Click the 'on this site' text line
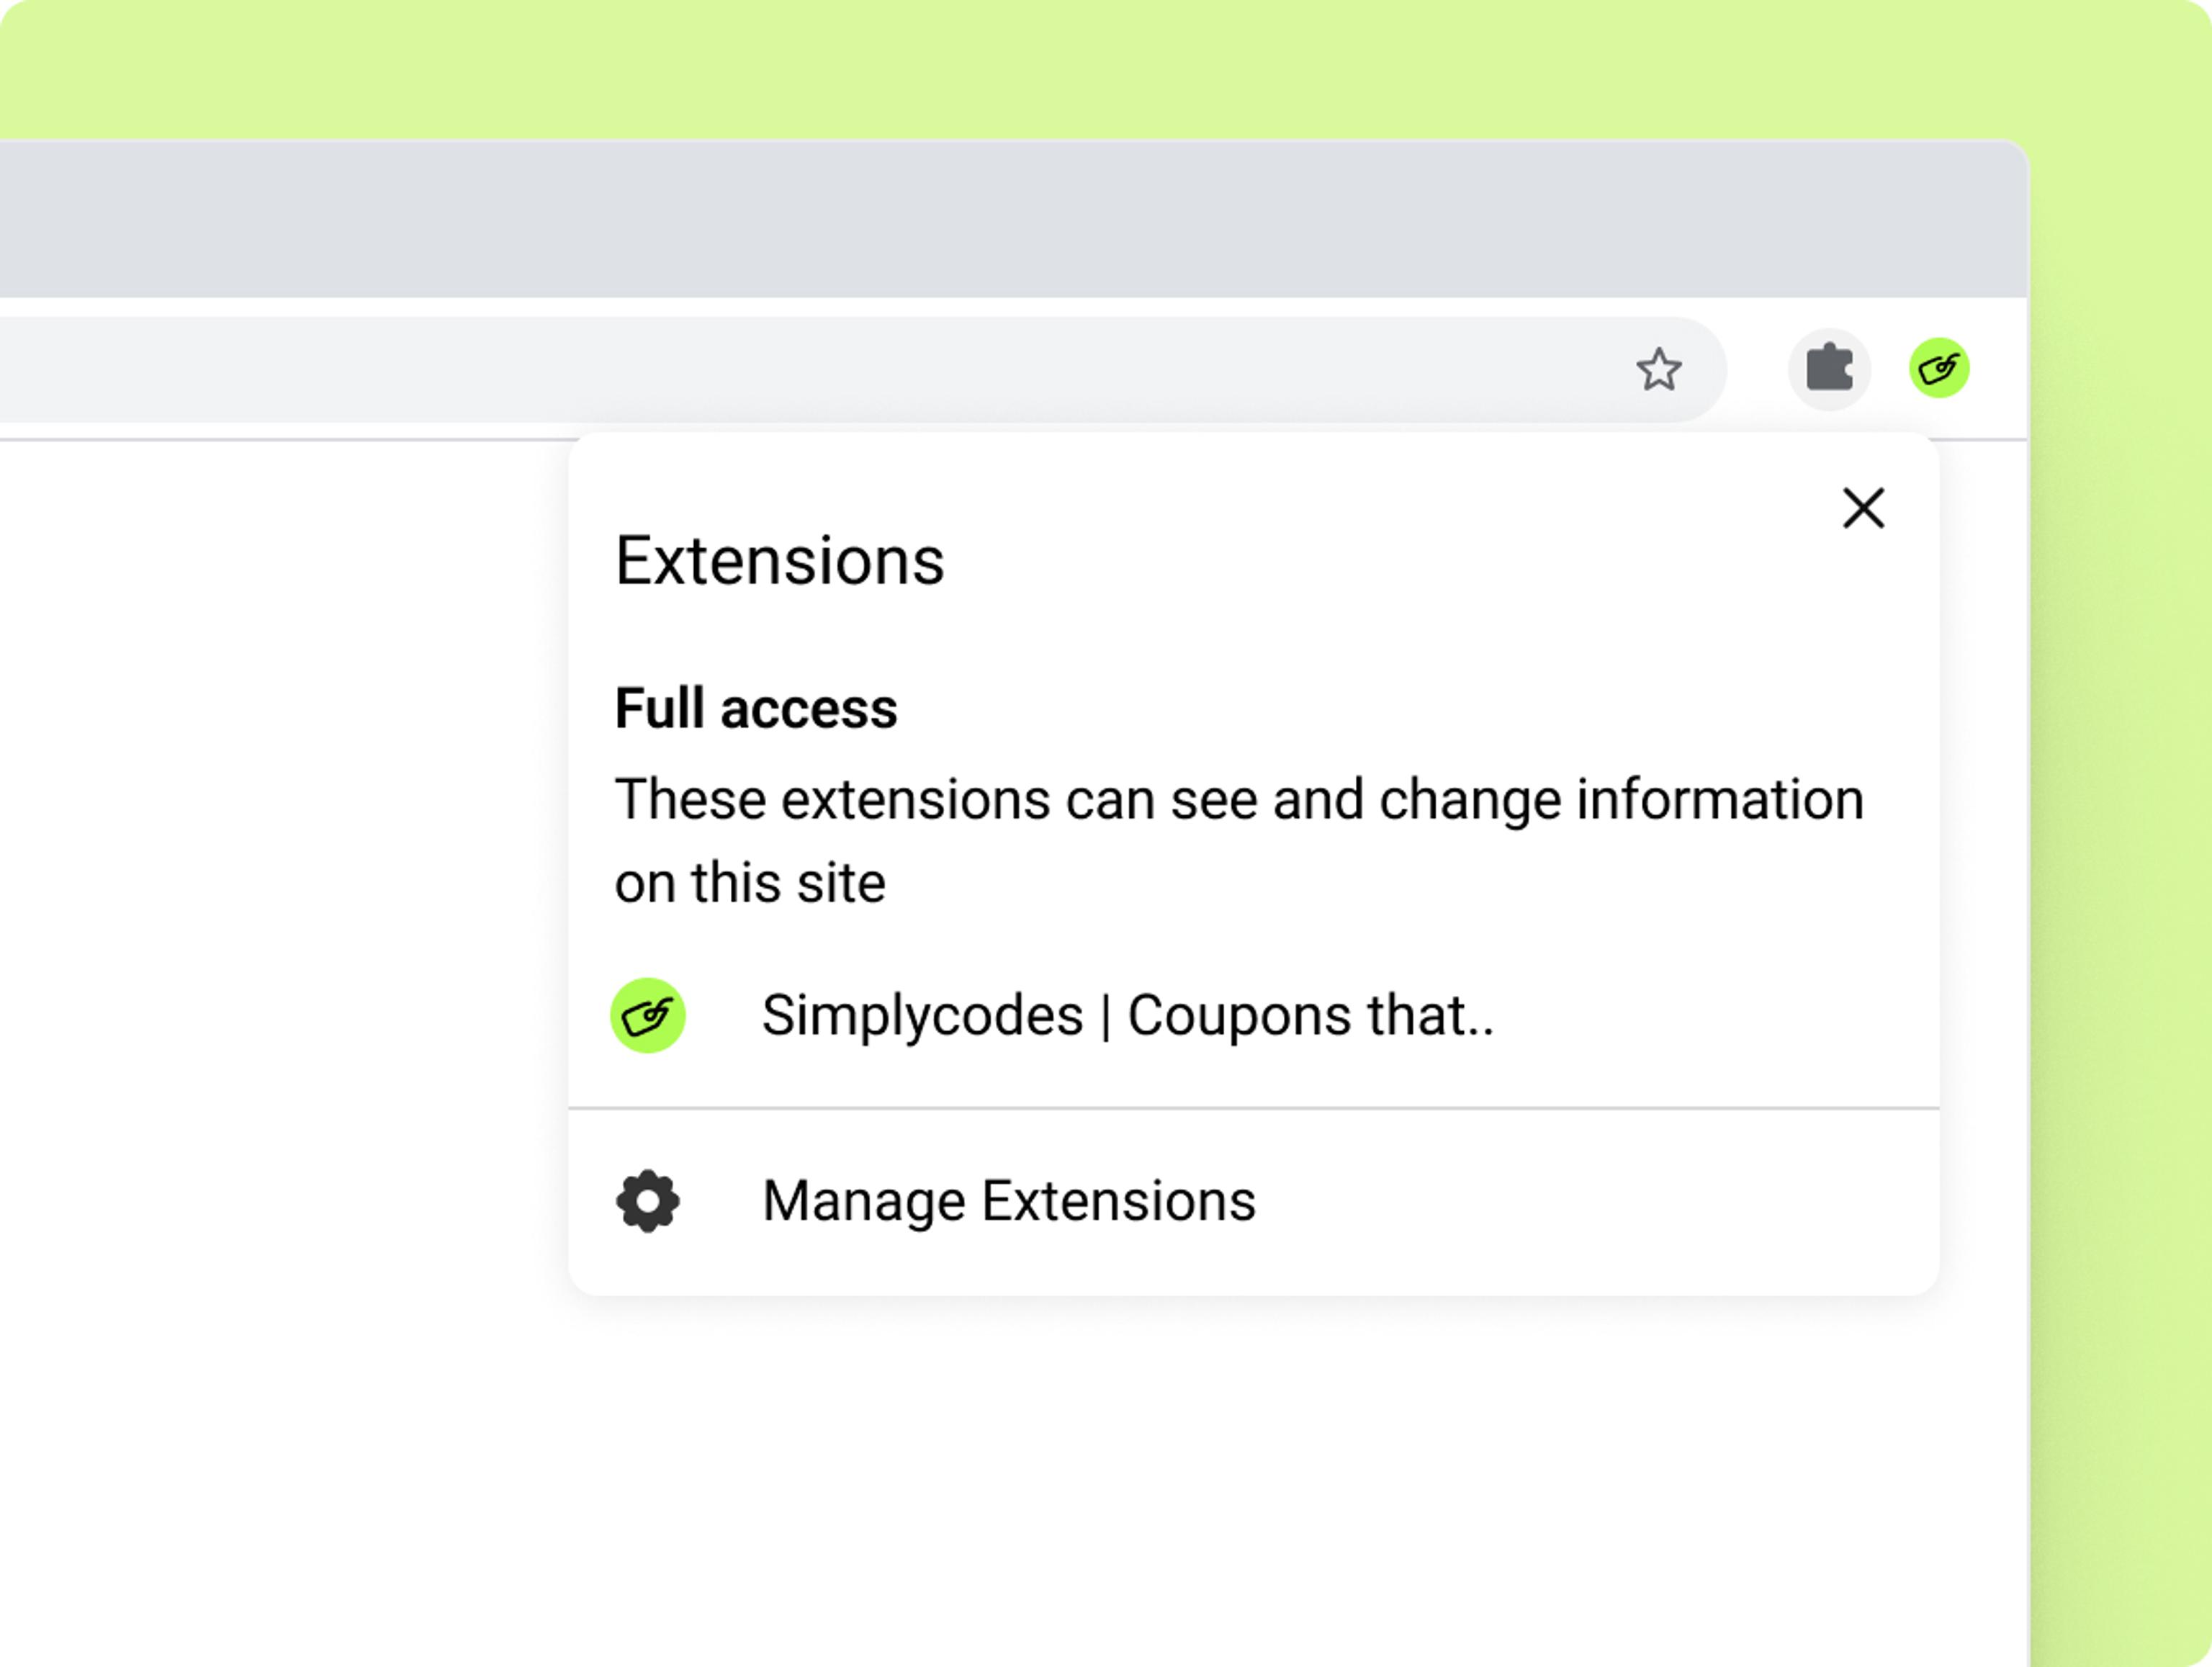The image size is (2212, 1667). coord(749,883)
